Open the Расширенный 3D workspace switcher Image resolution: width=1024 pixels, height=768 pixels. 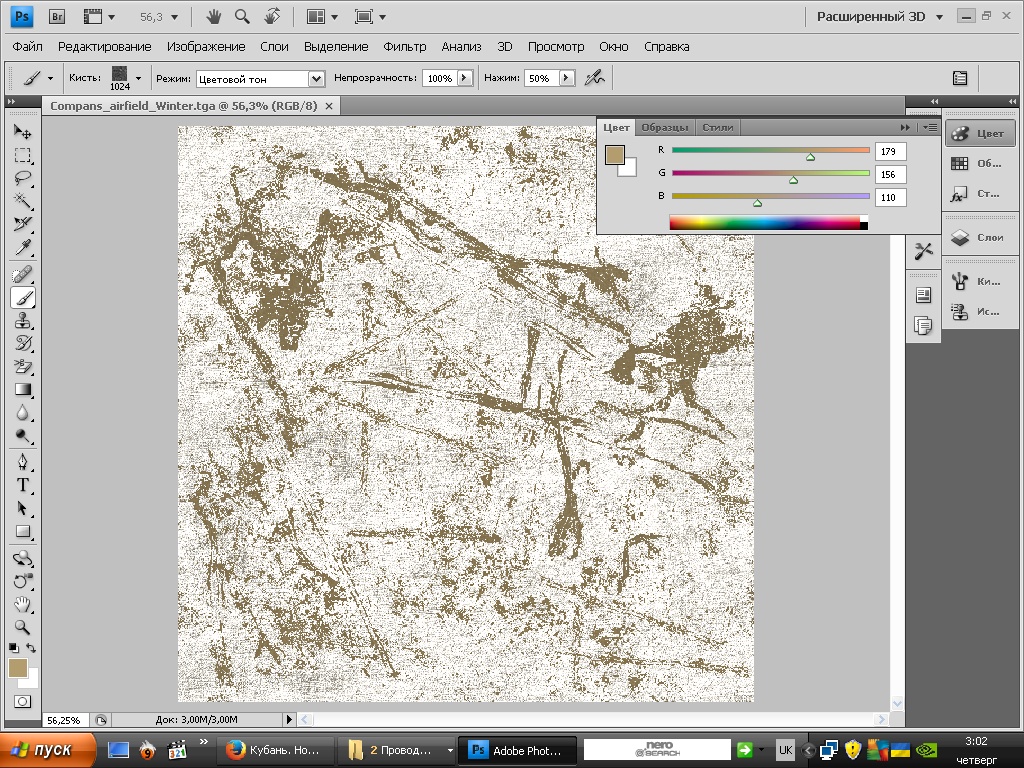tap(880, 16)
